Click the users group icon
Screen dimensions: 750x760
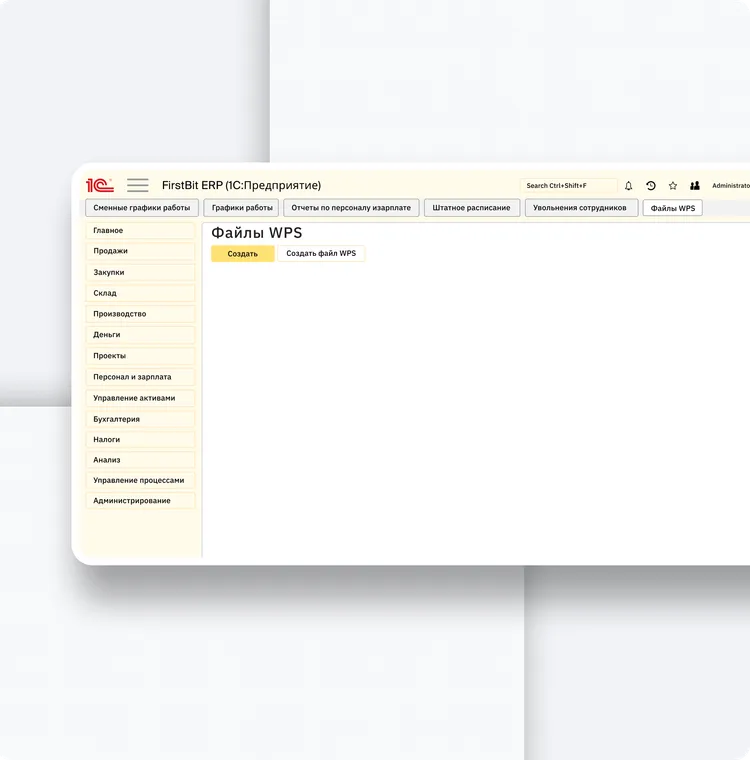(x=695, y=186)
